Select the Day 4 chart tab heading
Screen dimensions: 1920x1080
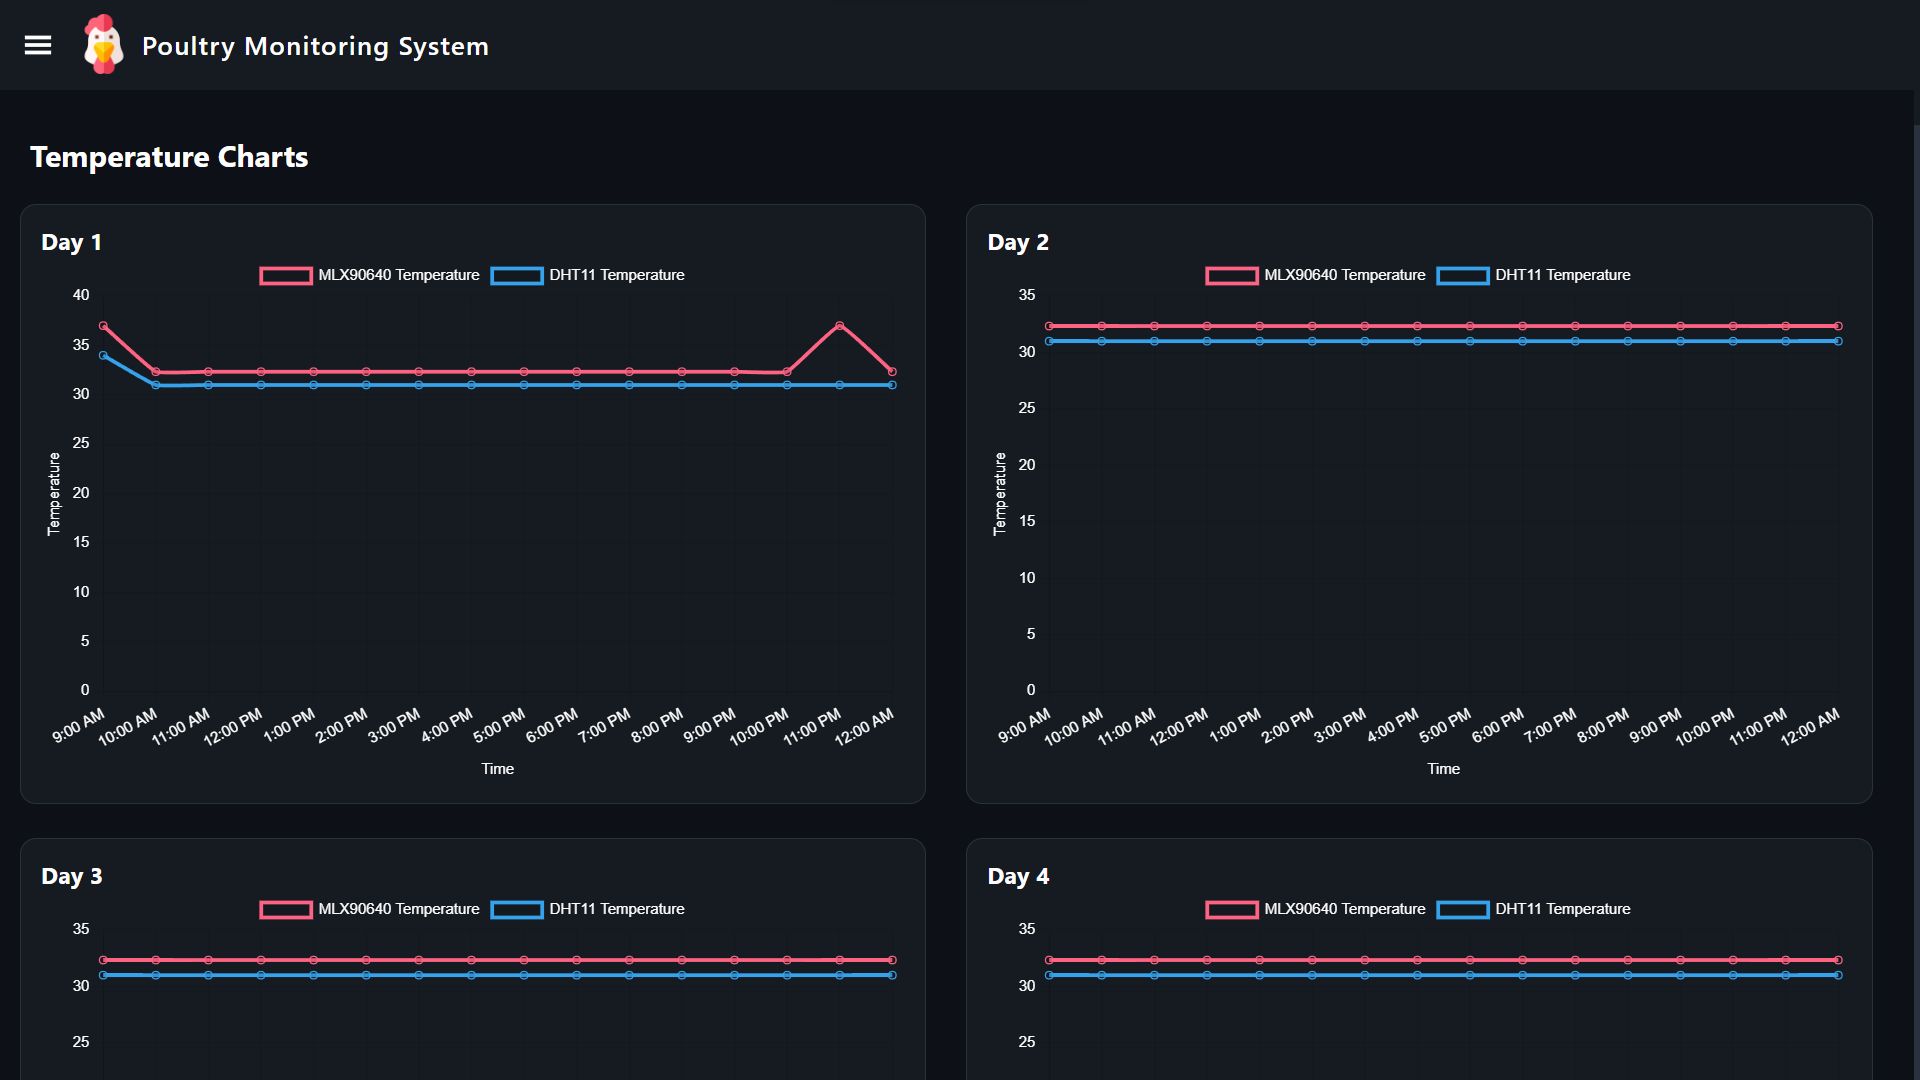tap(1017, 876)
